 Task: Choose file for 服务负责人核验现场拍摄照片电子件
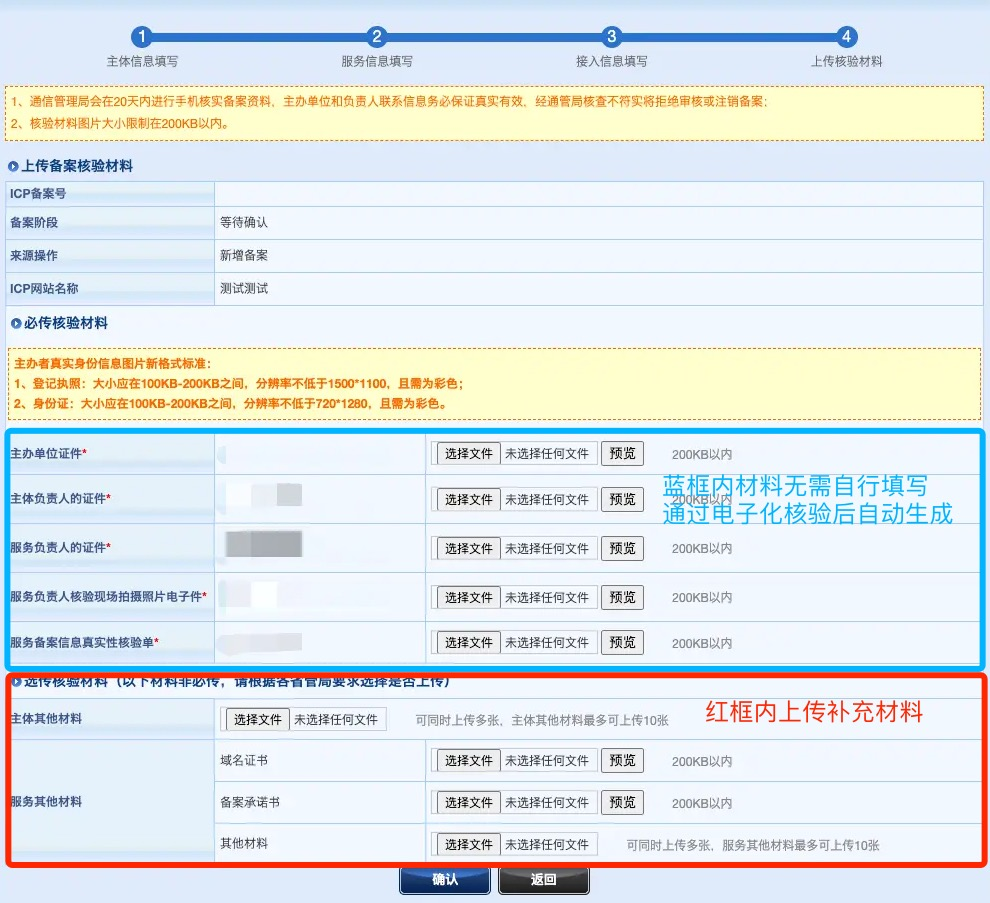(468, 597)
